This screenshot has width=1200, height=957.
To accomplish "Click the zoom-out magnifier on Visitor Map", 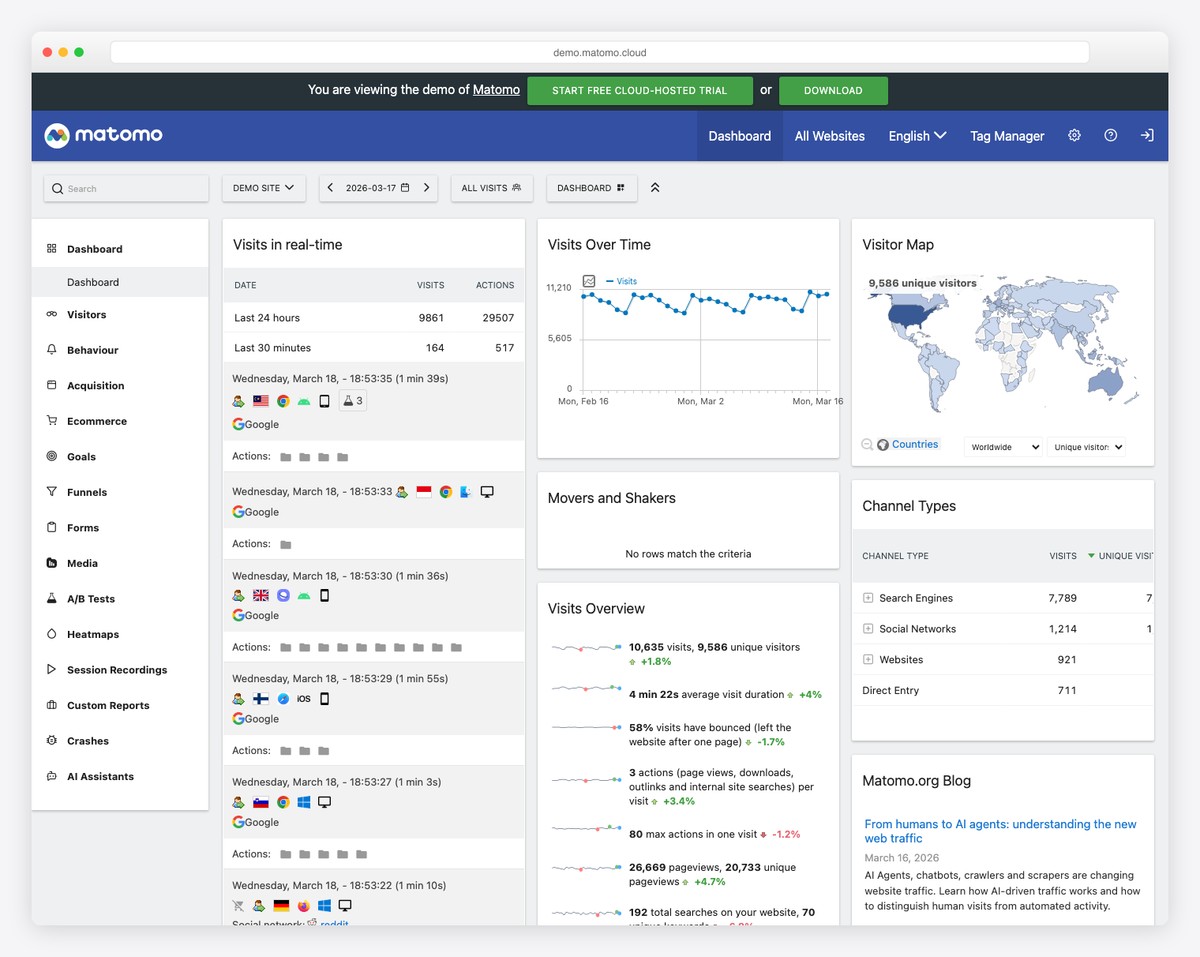I will (x=866, y=446).
